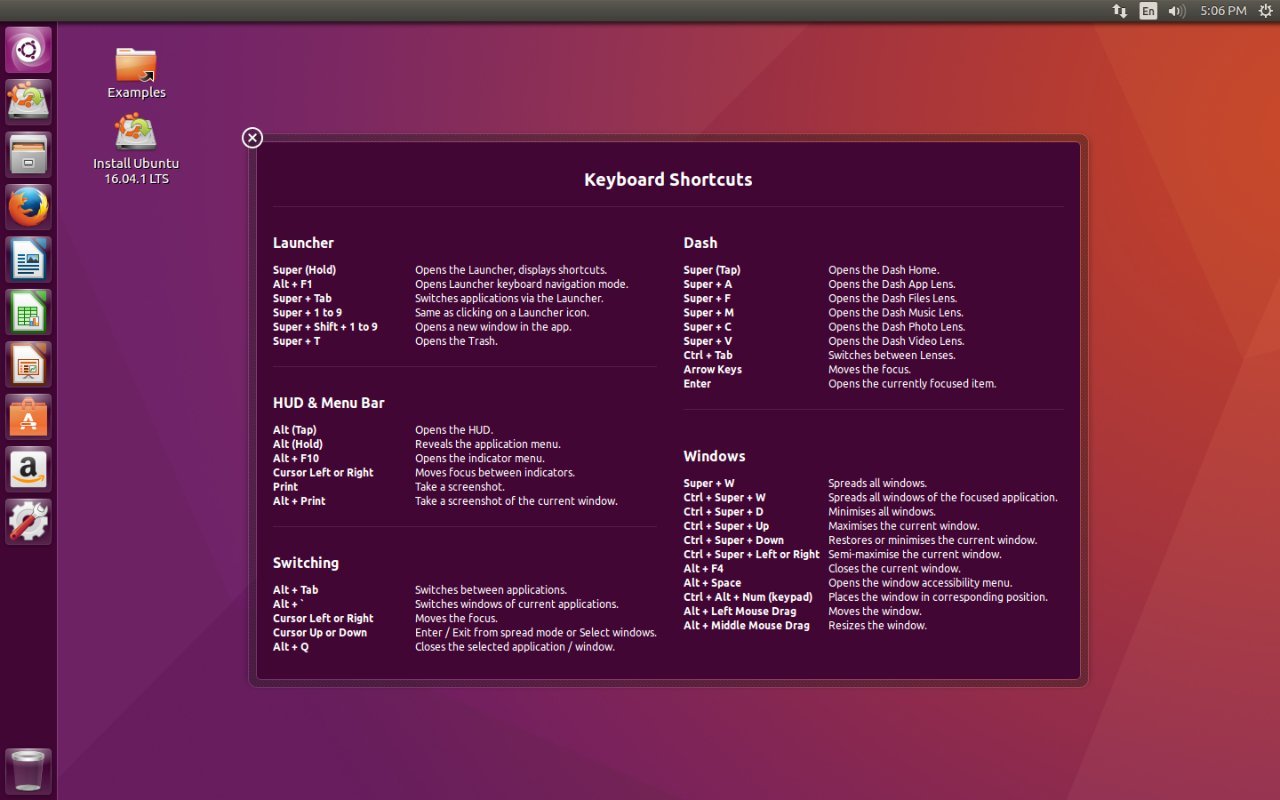Close the Keyboard Shortcuts overlay

(x=252, y=137)
